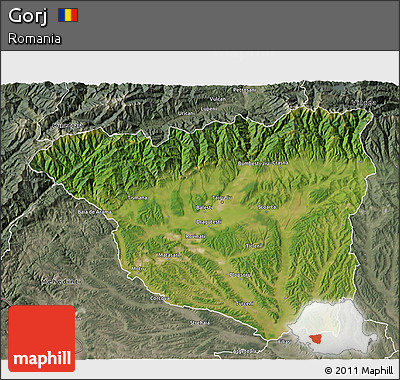The image size is (400, 380).
Task: Click the Turceni town label
Action: (x=245, y=303)
